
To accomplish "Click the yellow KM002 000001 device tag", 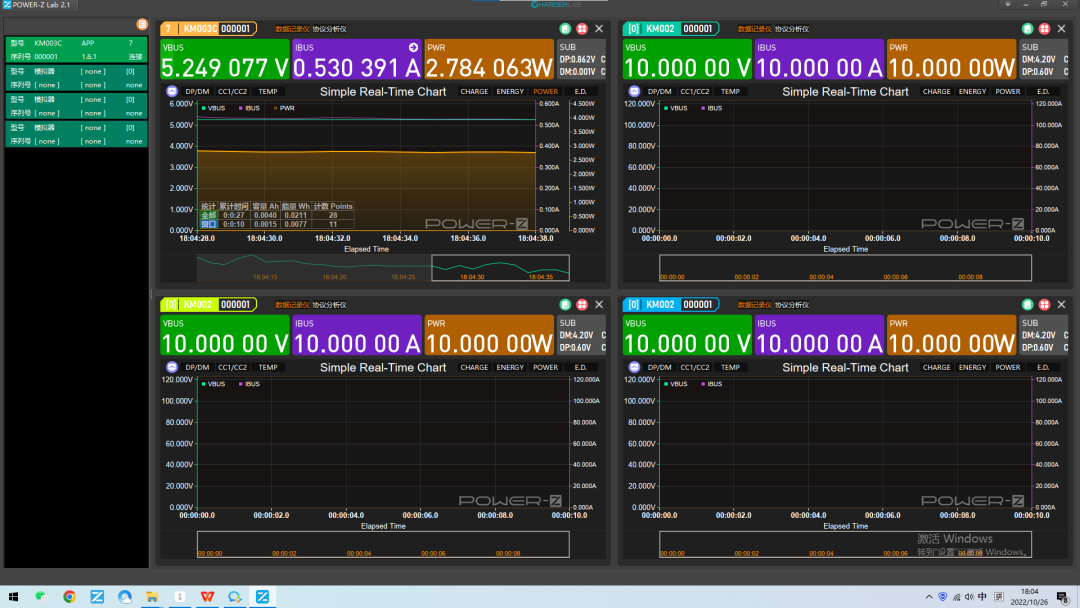I will click(x=208, y=304).
